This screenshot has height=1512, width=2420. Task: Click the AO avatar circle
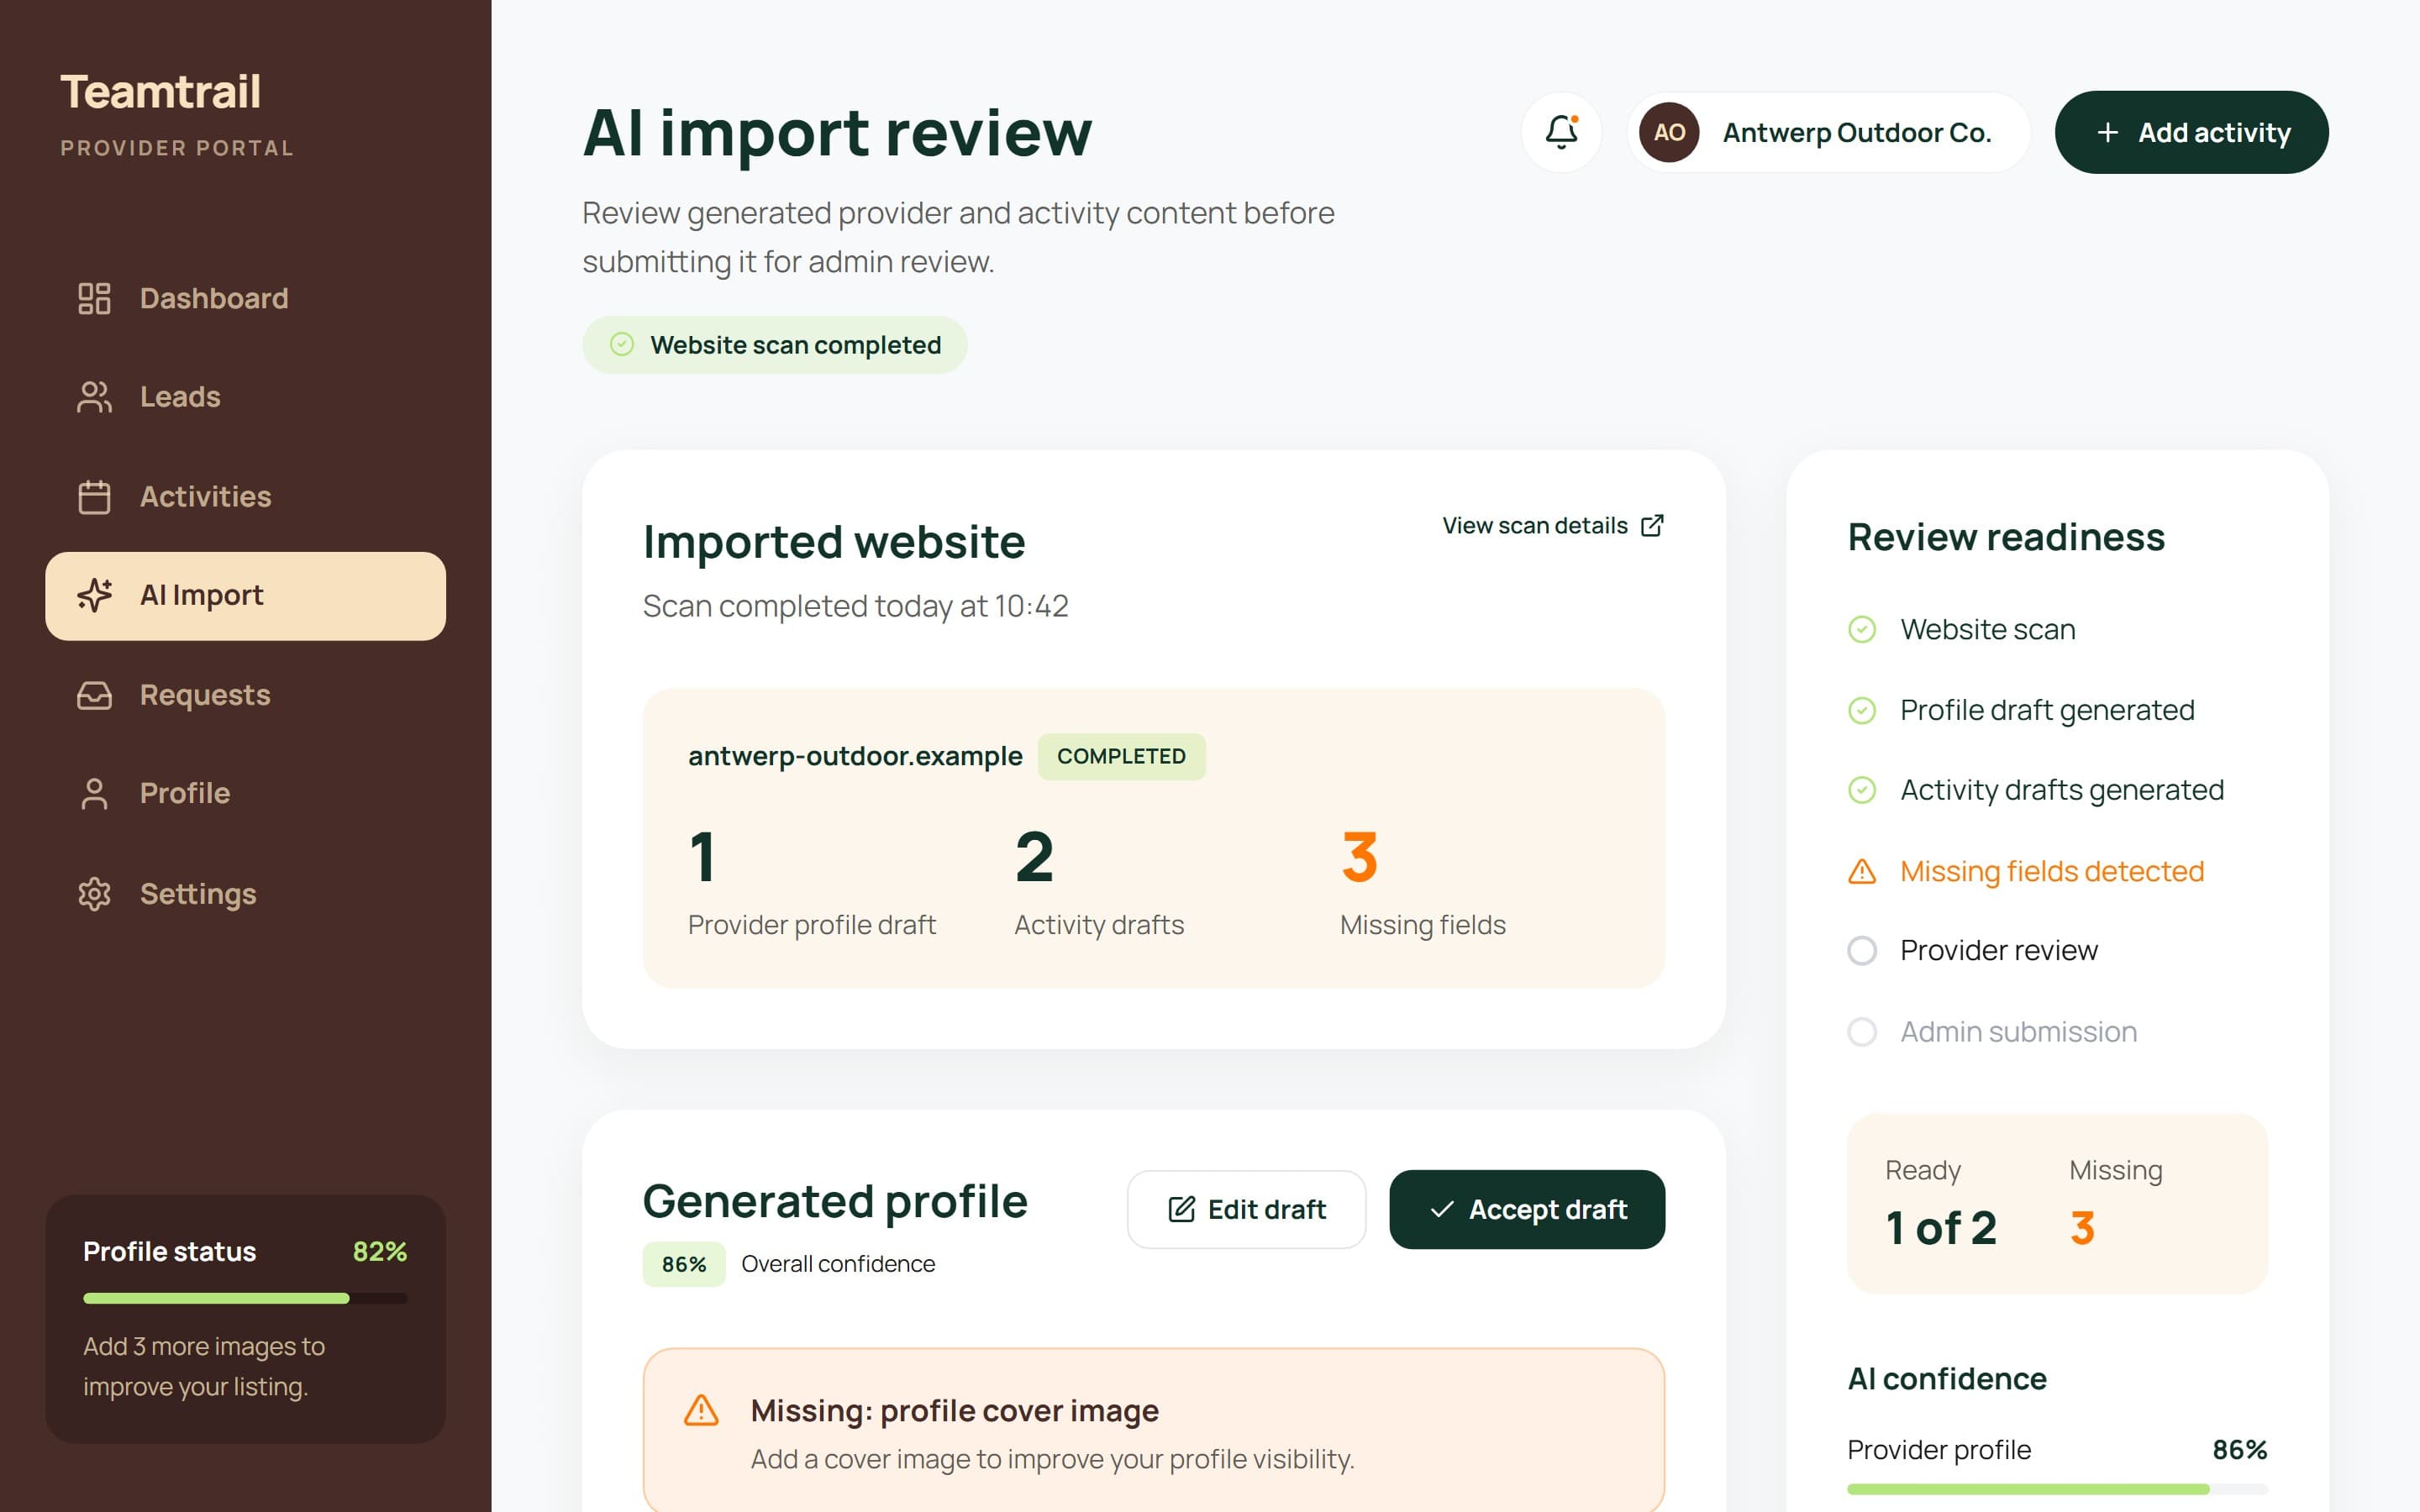1669,132
